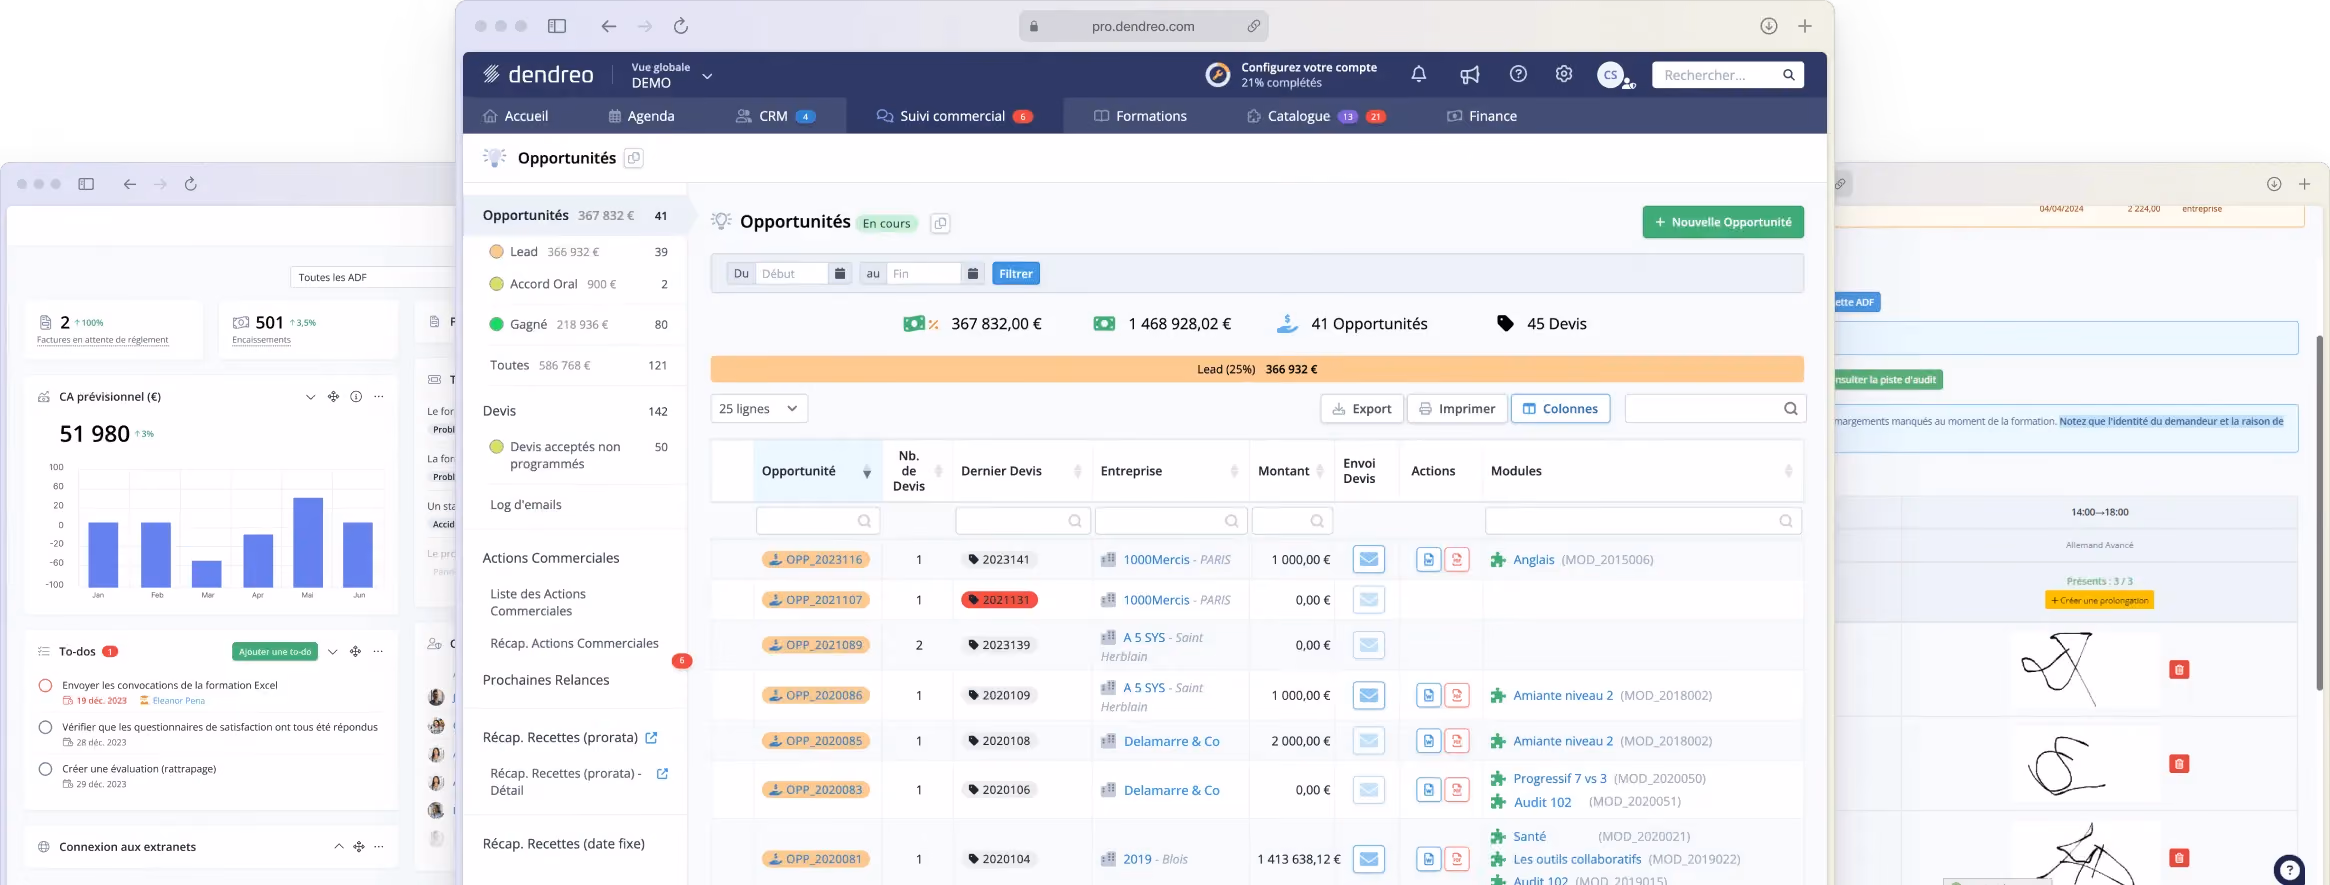Switch to the Finance tab
Screen dimensions: 2330x885
(1482, 116)
